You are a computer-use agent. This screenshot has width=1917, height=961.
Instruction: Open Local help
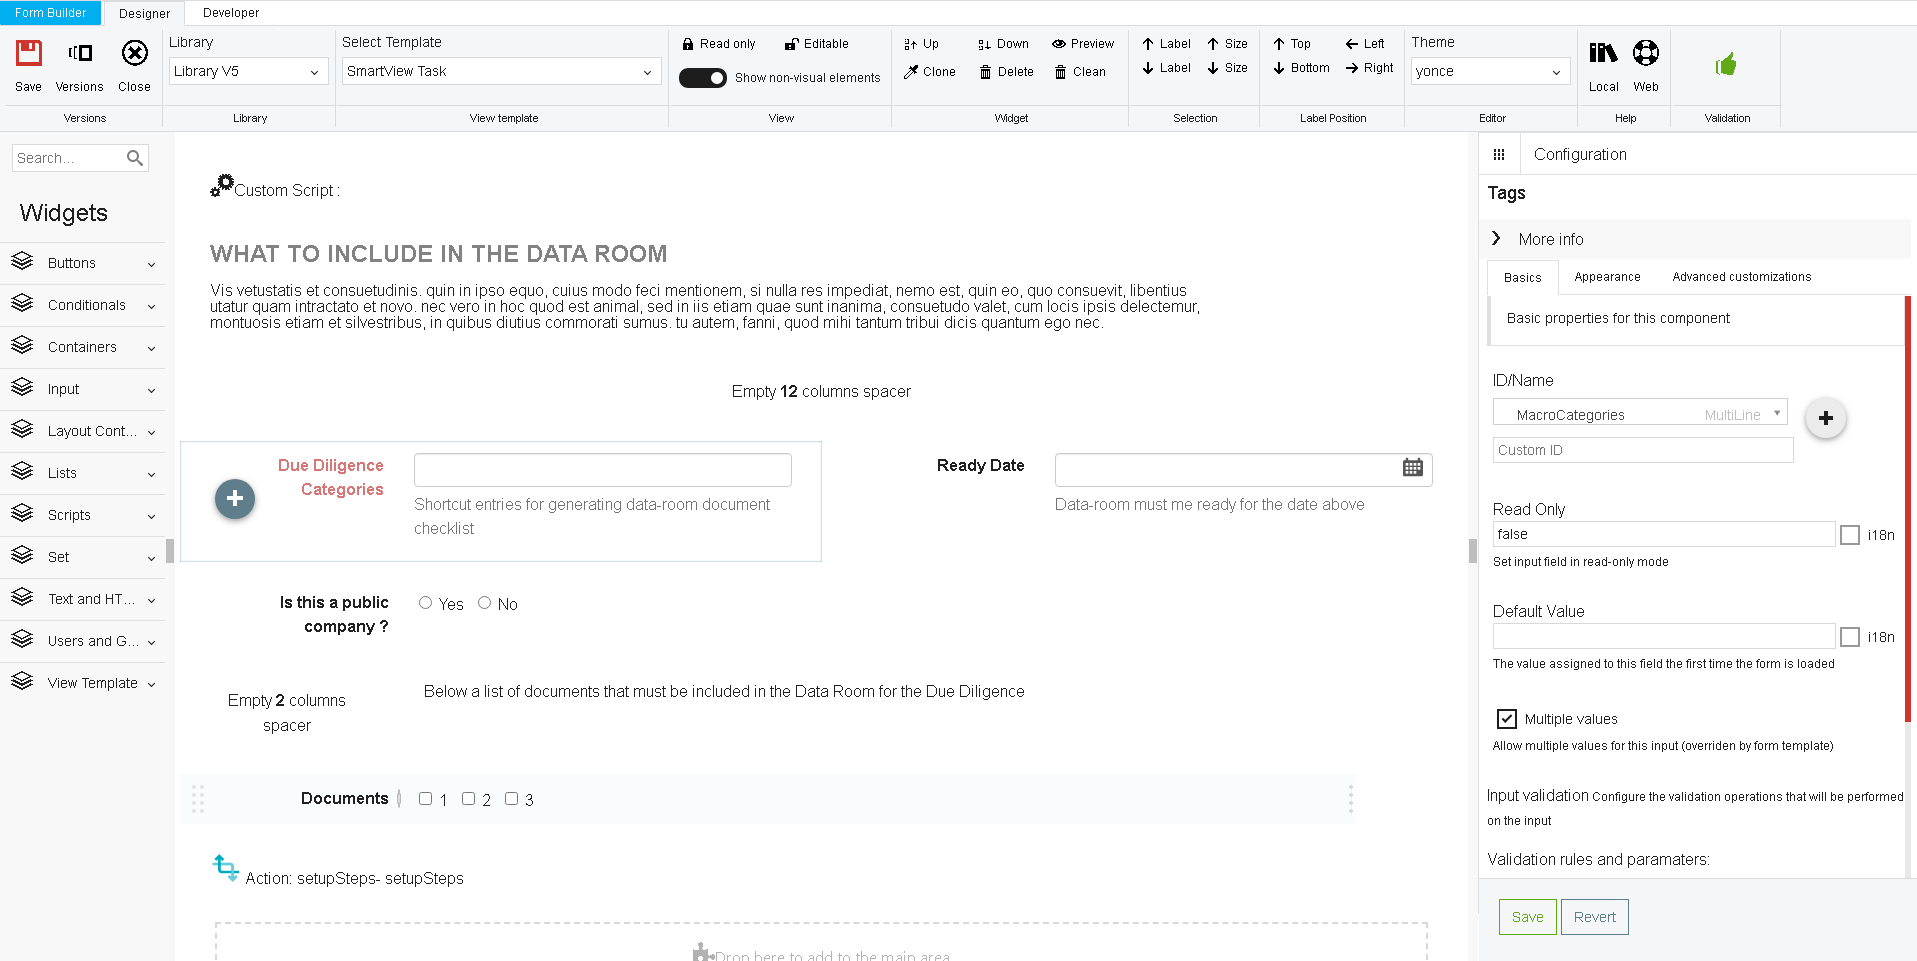click(1603, 63)
